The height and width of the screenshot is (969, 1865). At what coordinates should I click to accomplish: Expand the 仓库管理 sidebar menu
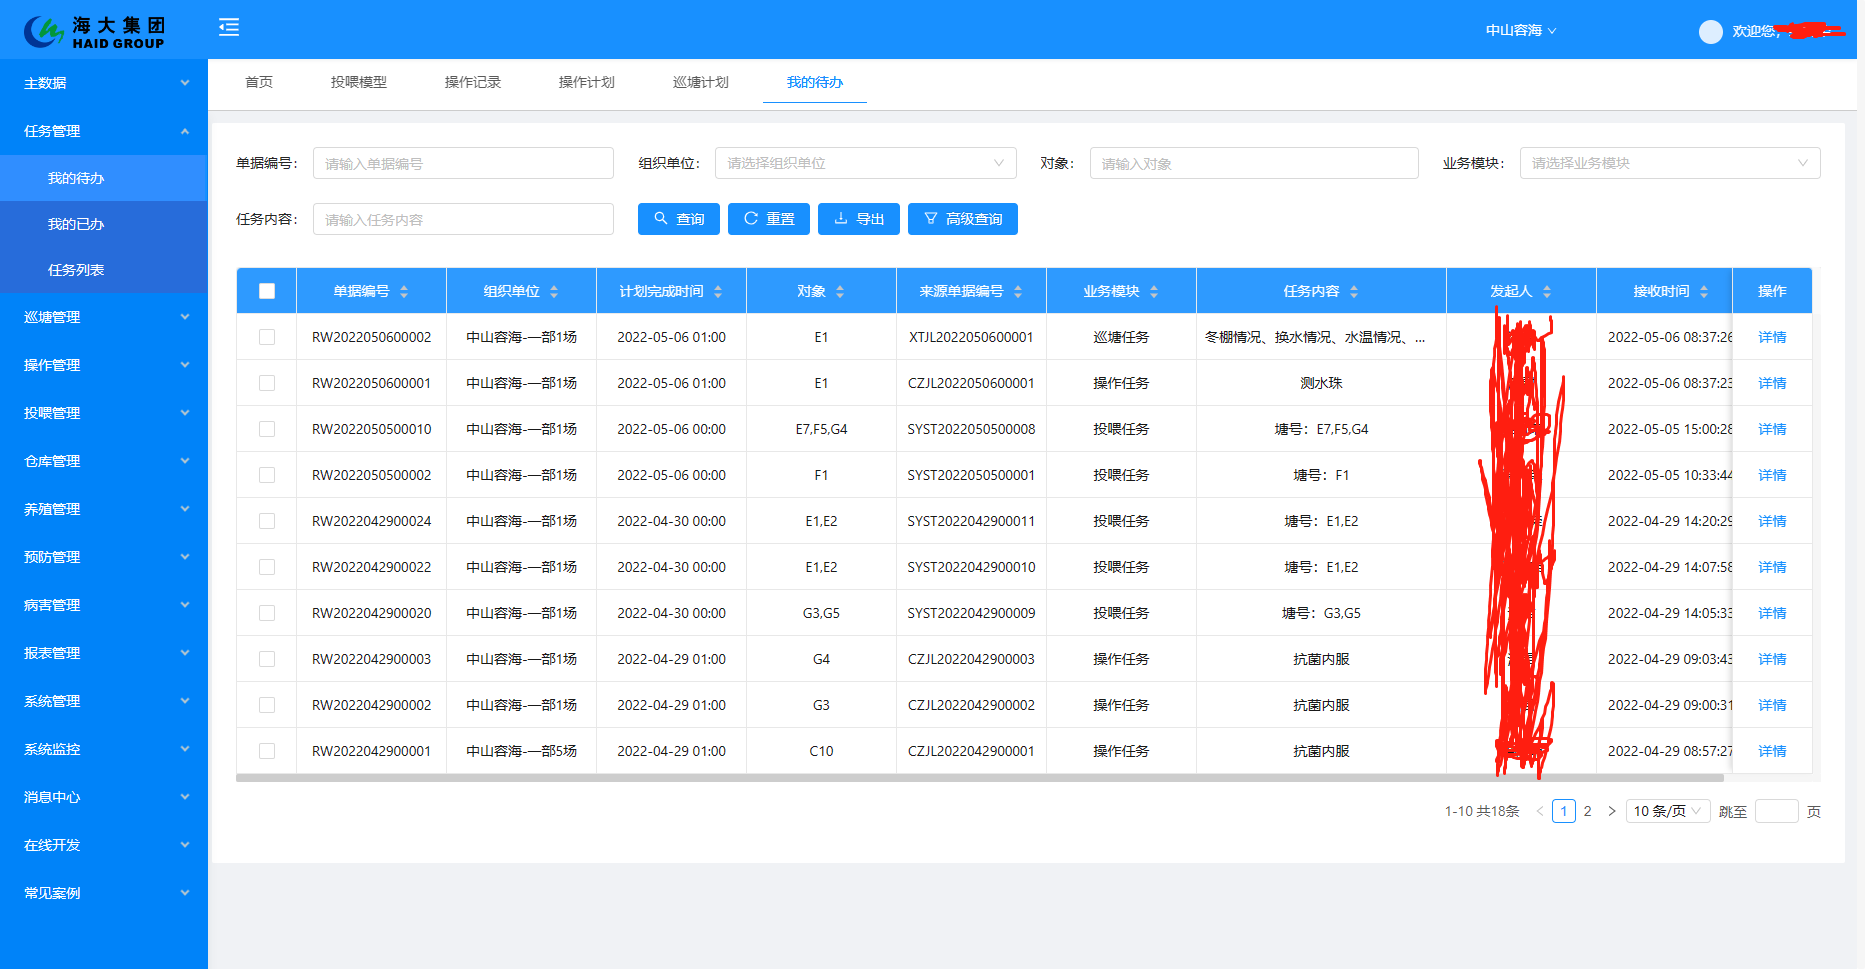(104, 461)
